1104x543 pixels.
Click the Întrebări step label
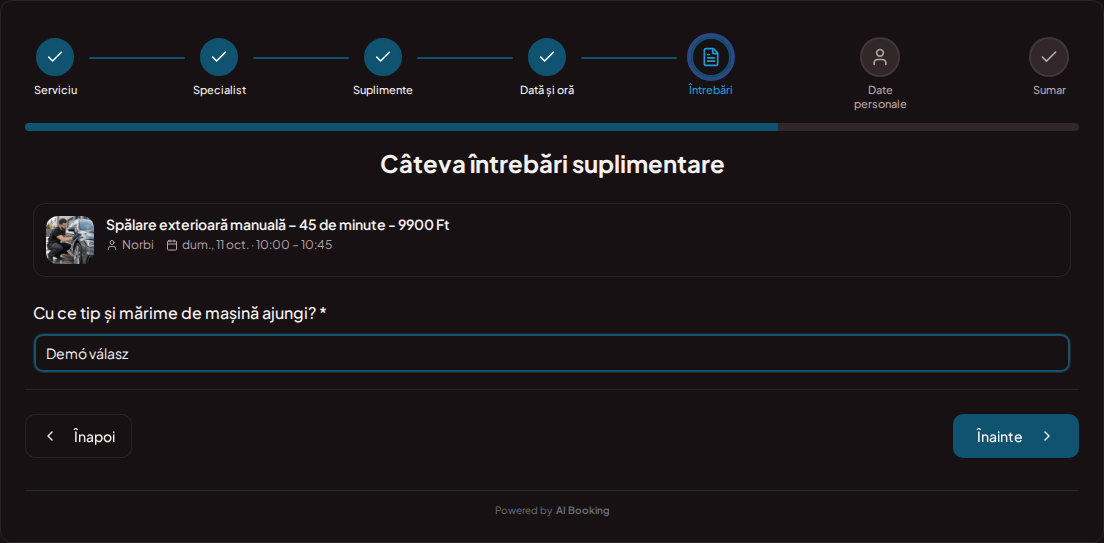710,90
